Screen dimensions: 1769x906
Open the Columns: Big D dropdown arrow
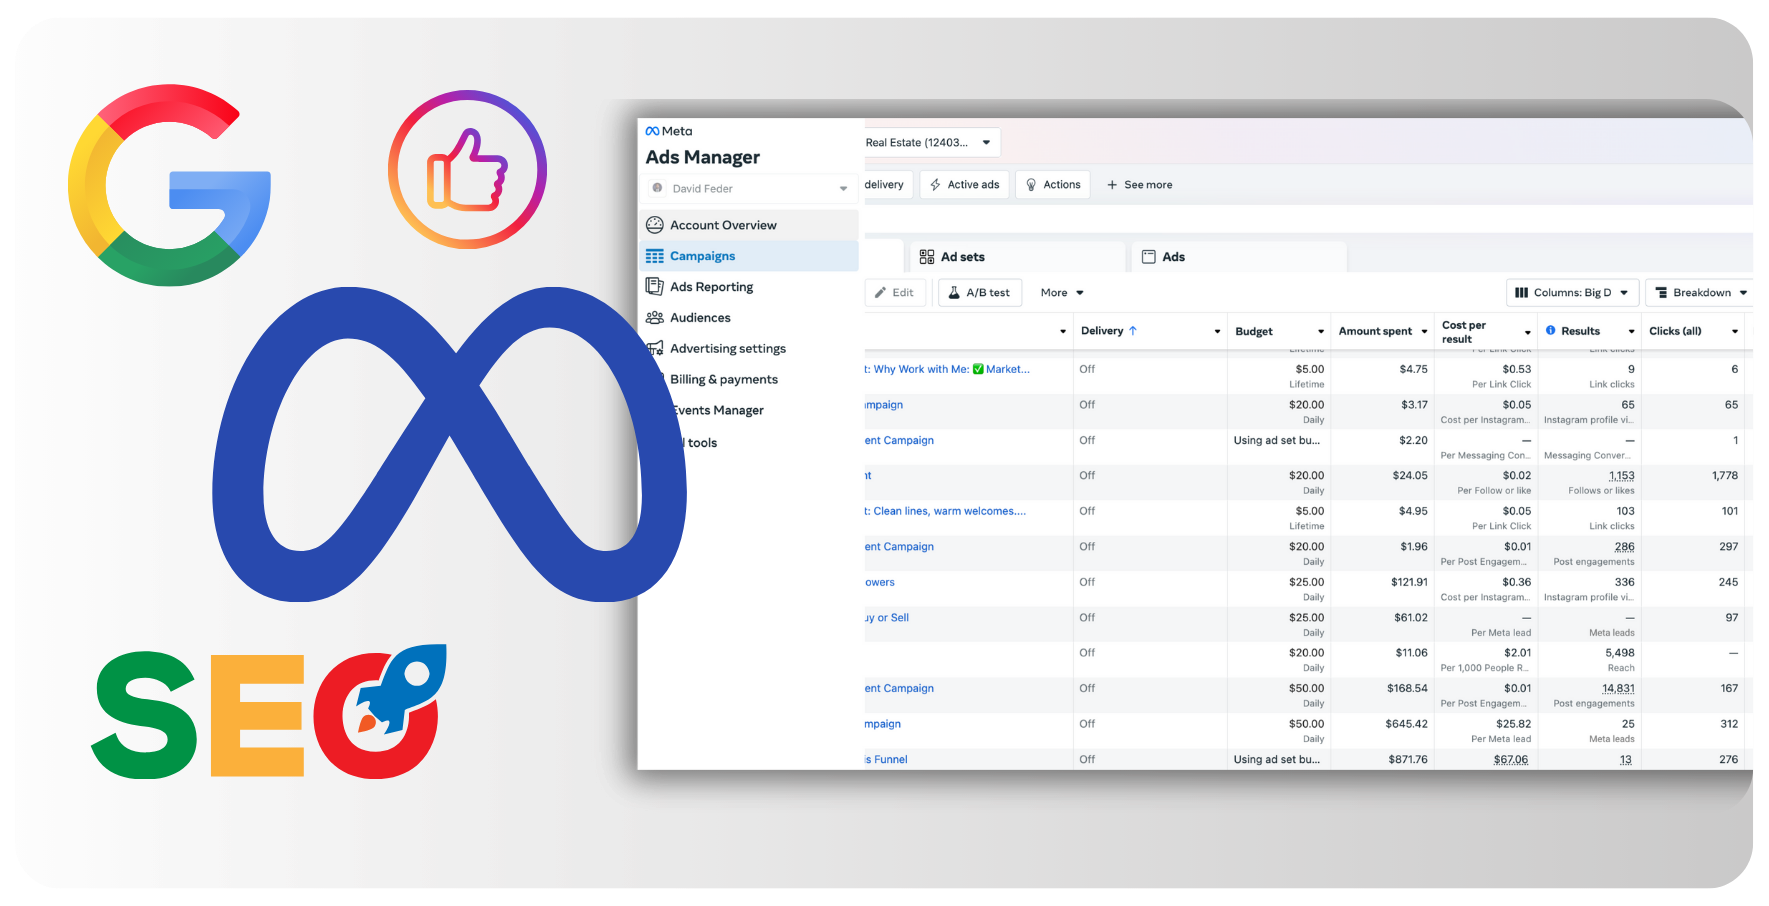pos(1624,293)
